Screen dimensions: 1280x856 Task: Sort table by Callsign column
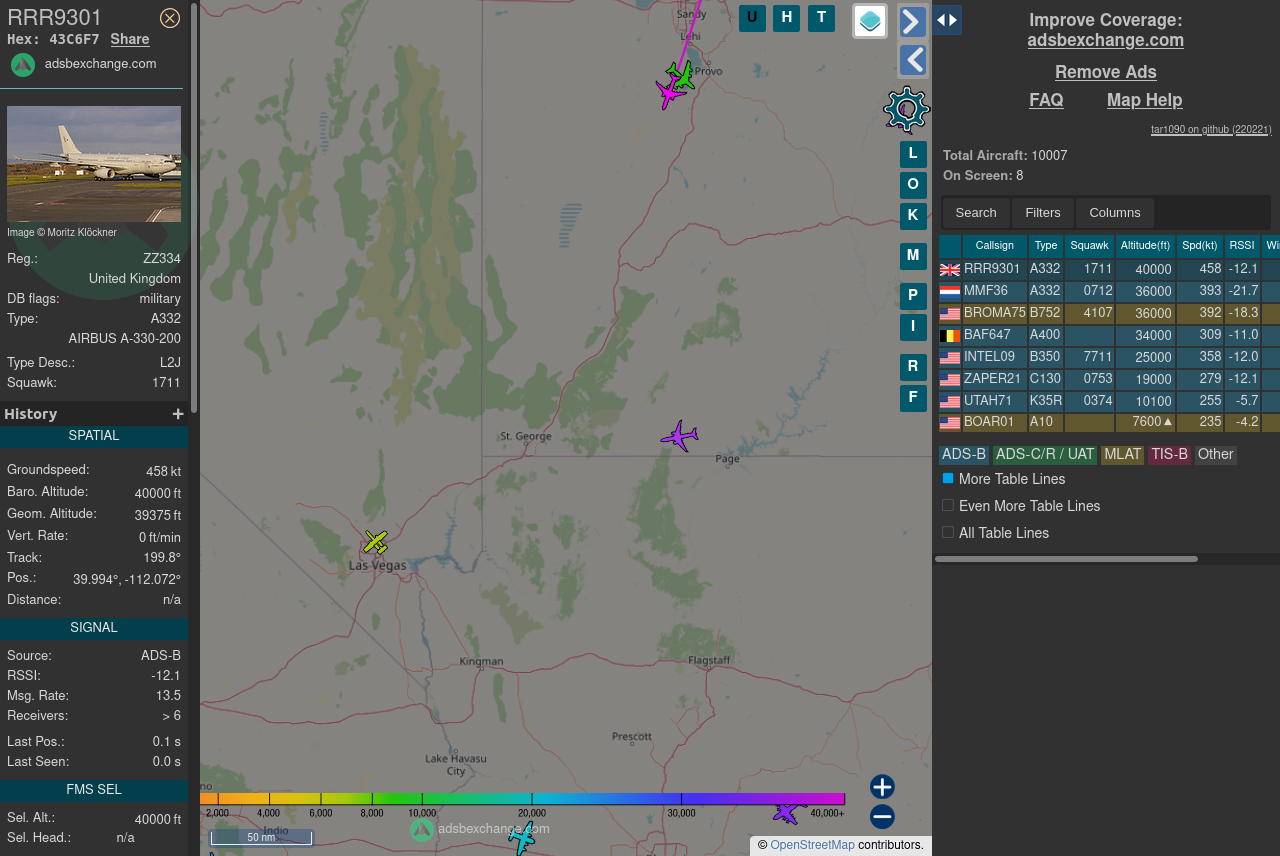994,246
